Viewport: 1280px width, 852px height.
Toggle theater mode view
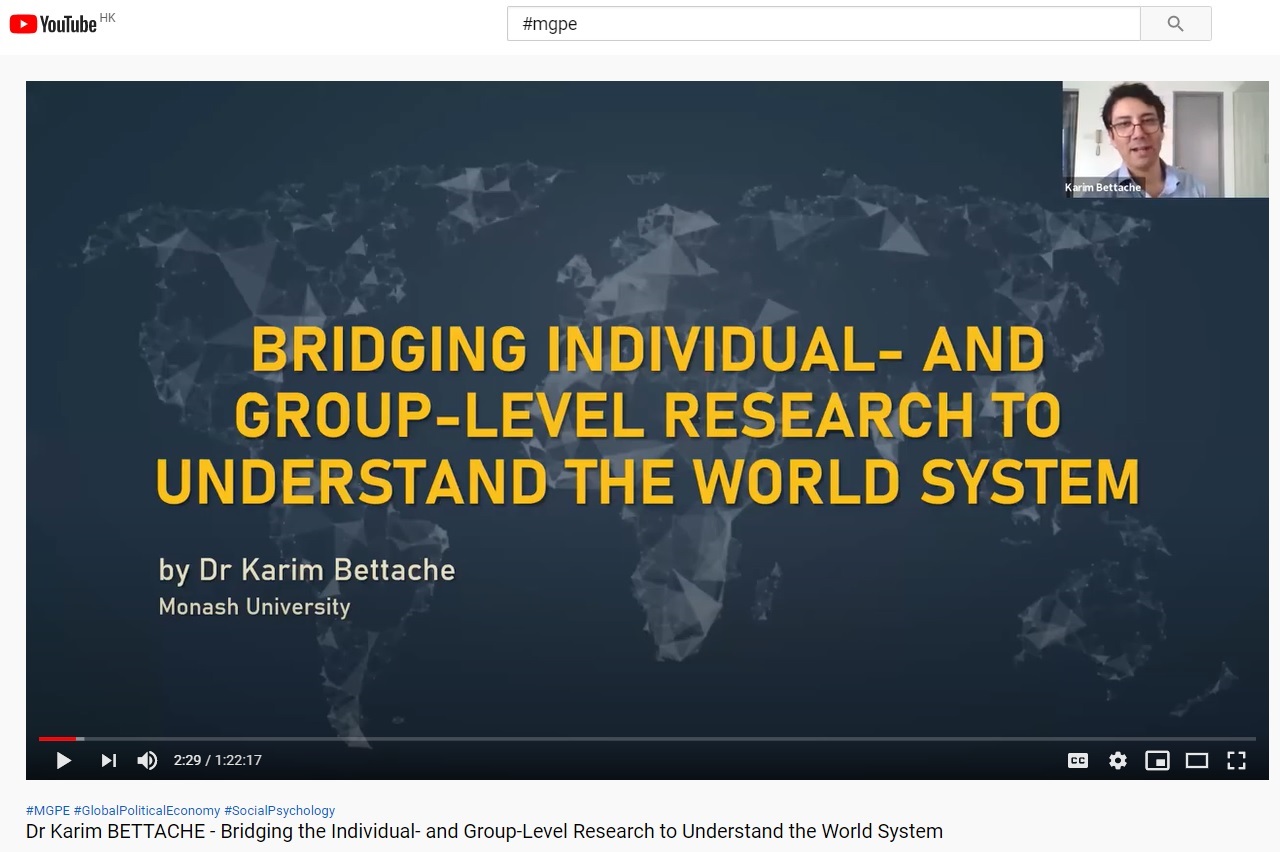tap(1197, 761)
